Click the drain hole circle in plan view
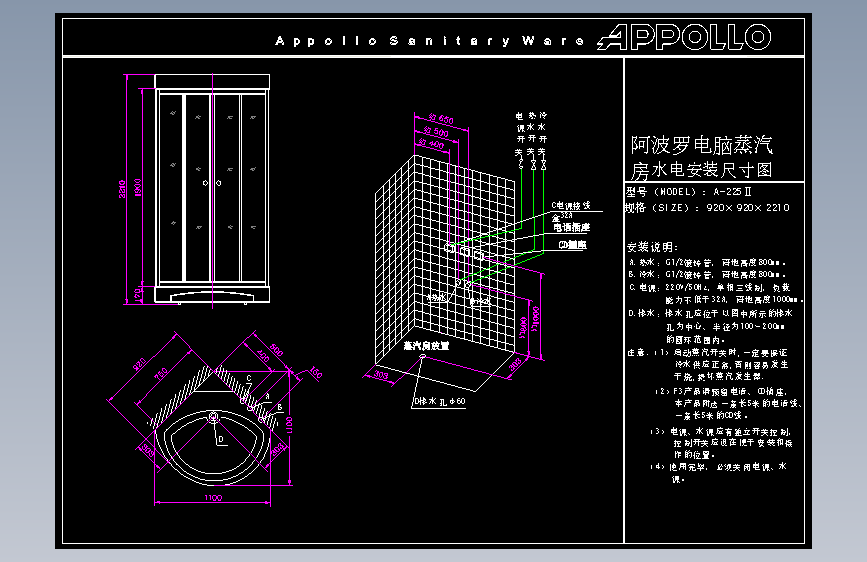 tap(213, 417)
